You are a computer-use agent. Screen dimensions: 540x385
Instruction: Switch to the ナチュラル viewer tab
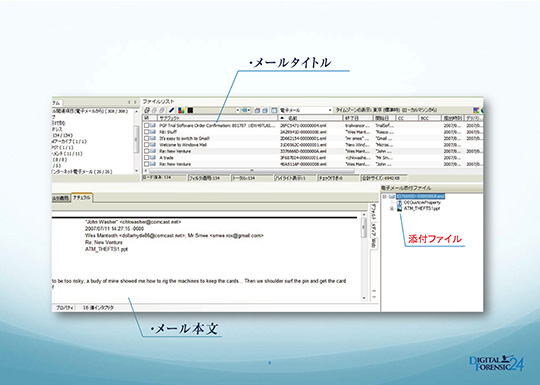tap(82, 198)
